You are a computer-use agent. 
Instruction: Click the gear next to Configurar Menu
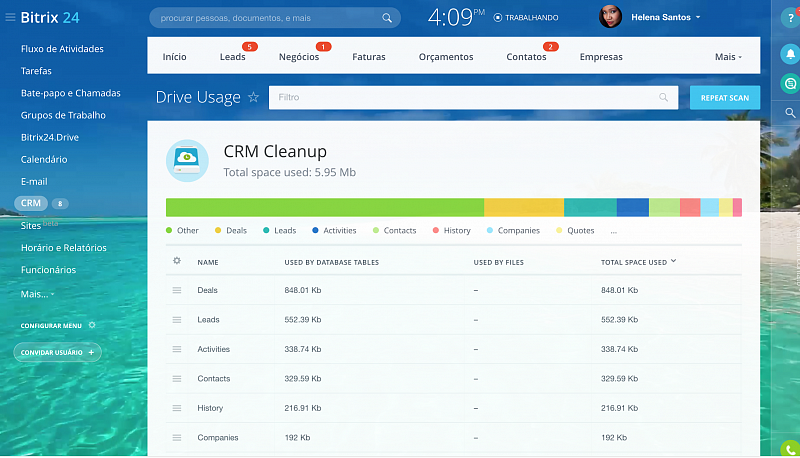pos(92,325)
